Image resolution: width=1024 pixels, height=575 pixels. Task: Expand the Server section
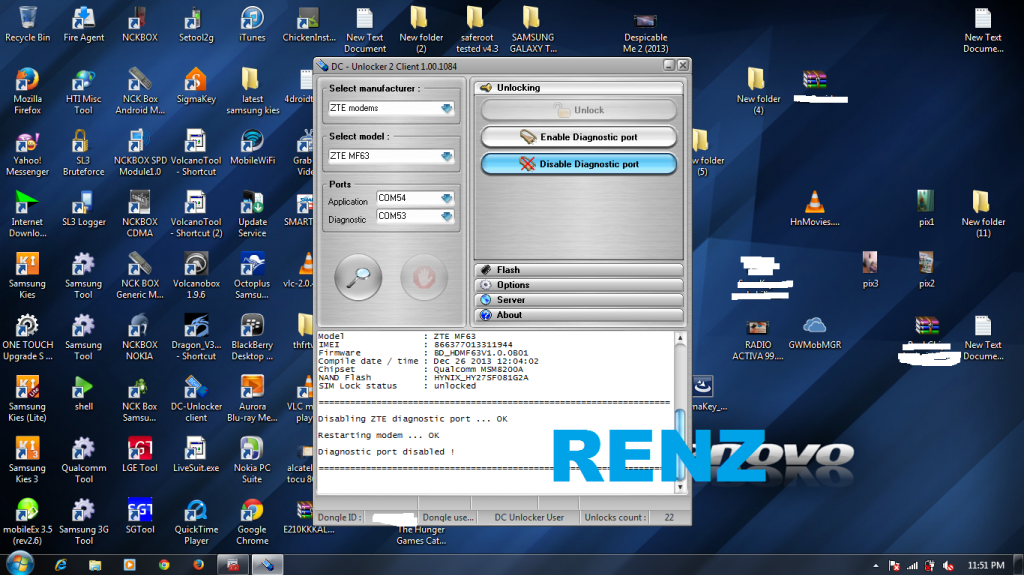(579, 300)
